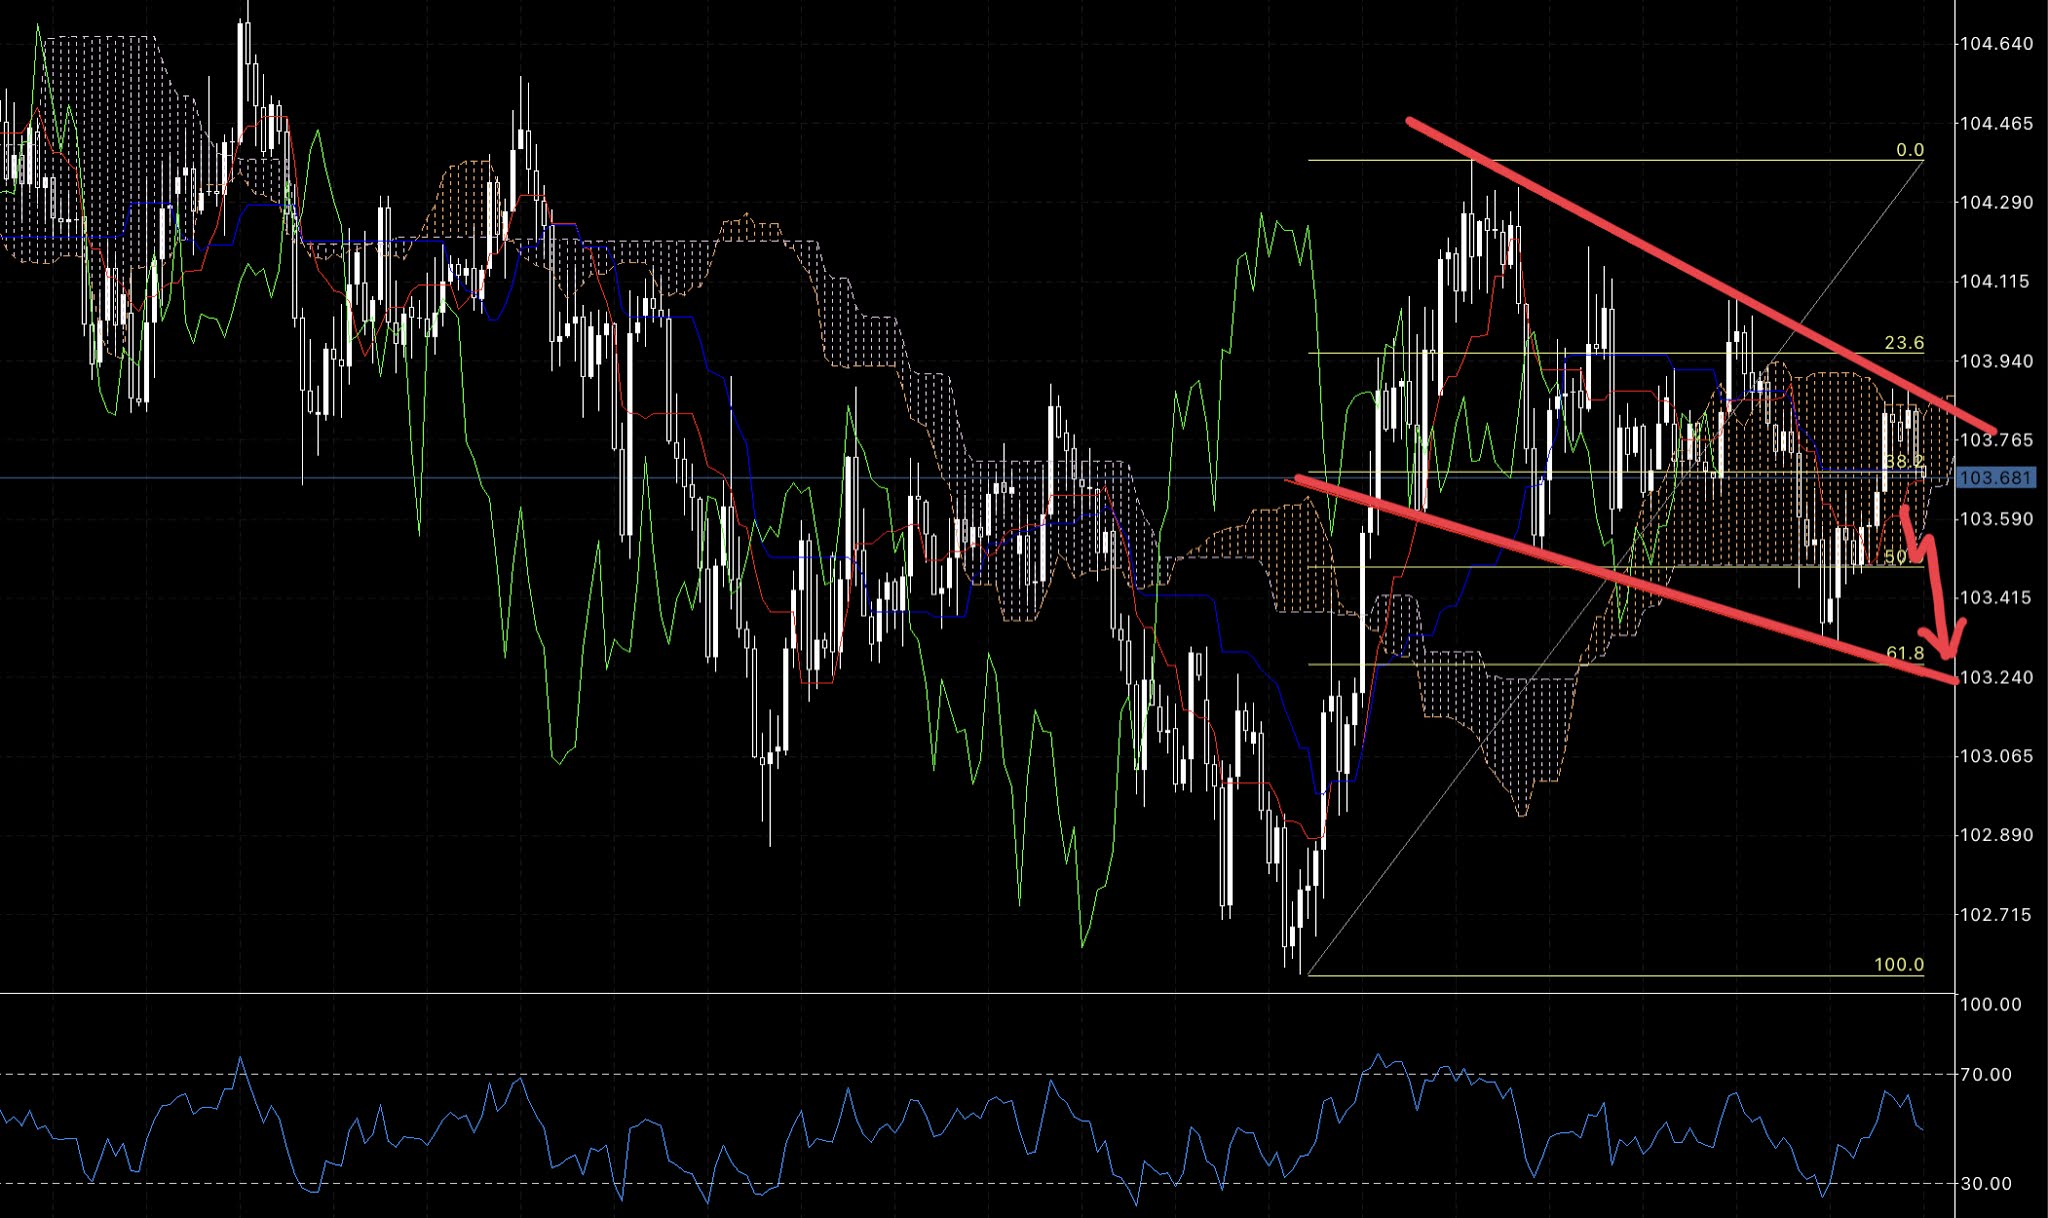Select the Fibonacci 0.0 level label

1909,150
